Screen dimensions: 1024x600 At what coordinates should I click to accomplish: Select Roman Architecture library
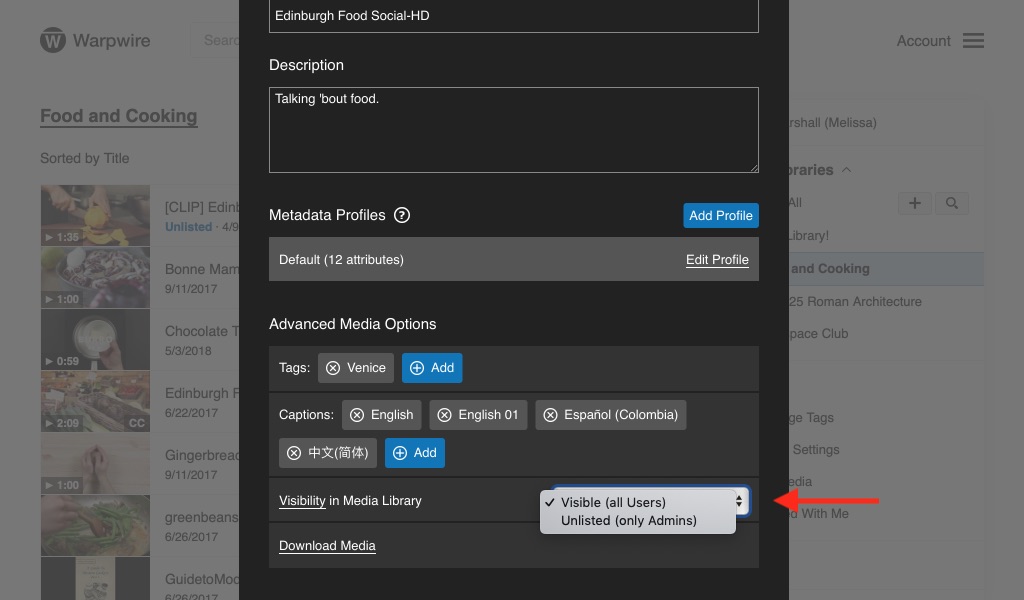(x=855, y=302)
